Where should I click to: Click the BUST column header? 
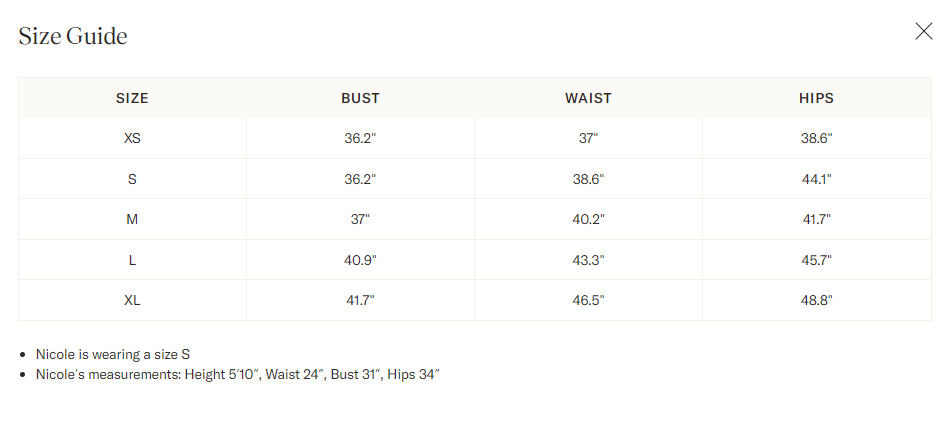360,98
